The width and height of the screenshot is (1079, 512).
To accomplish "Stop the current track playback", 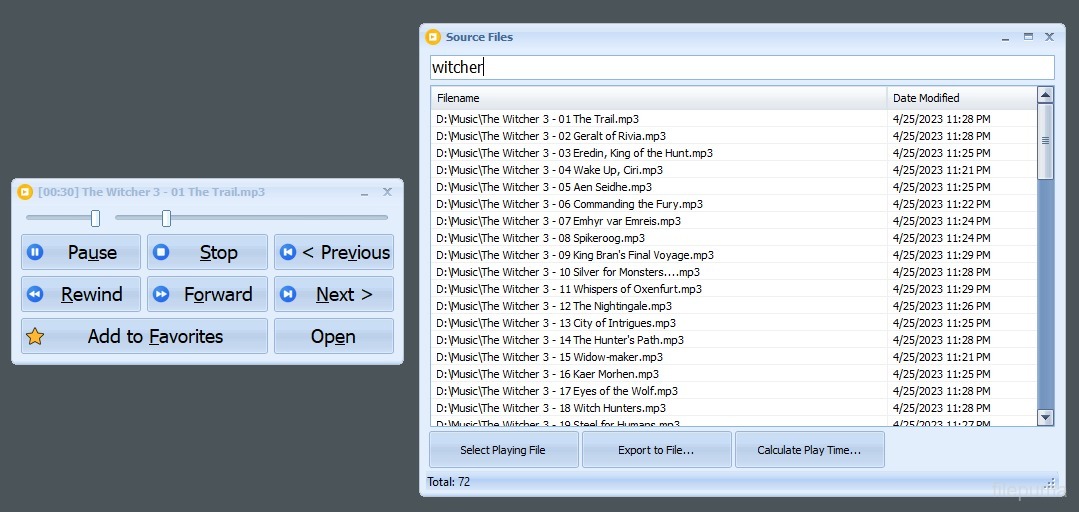I will coord(207,252).
